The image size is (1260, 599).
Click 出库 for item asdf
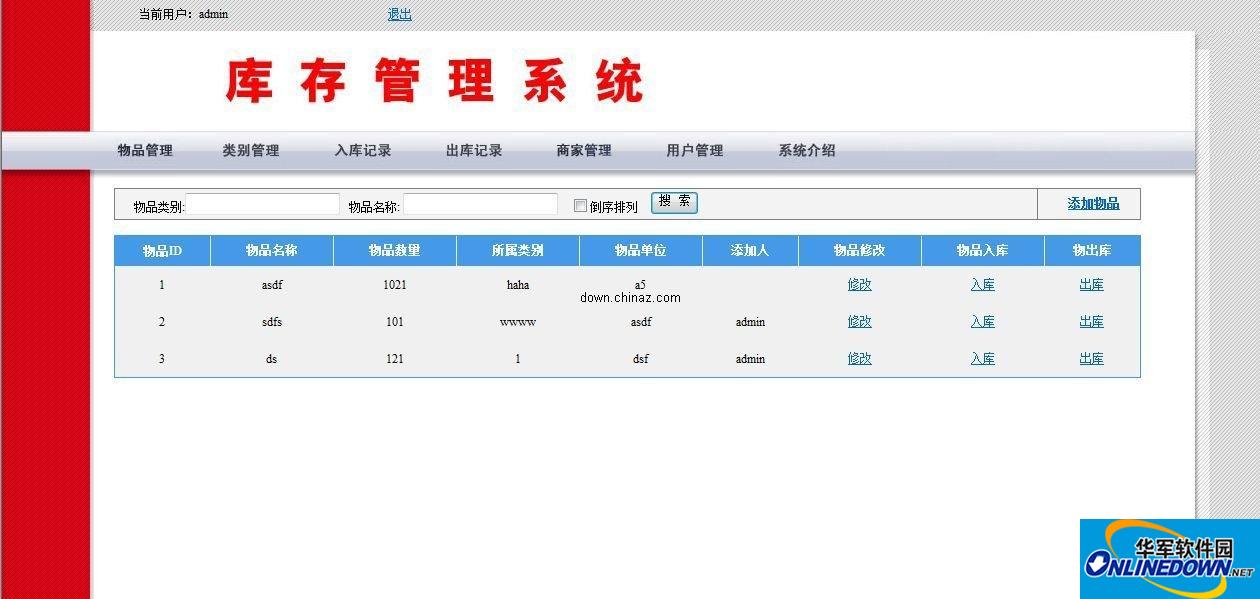click(x=1091, y=284)
